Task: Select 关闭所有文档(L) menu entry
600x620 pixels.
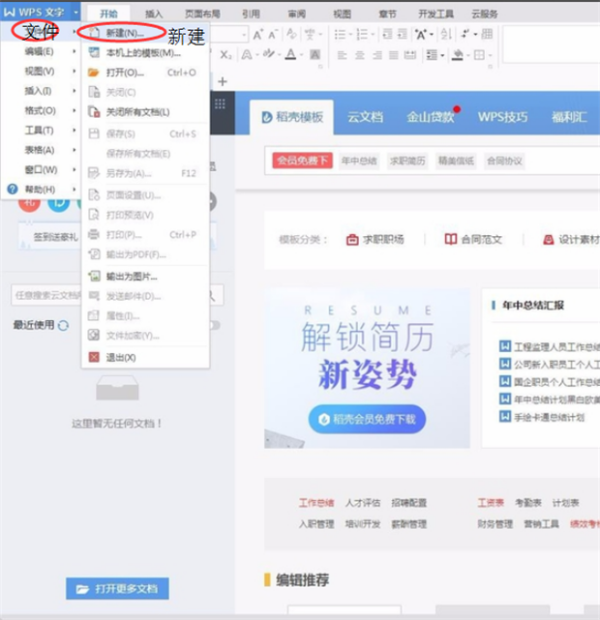Action: click(x=145, y=112)
